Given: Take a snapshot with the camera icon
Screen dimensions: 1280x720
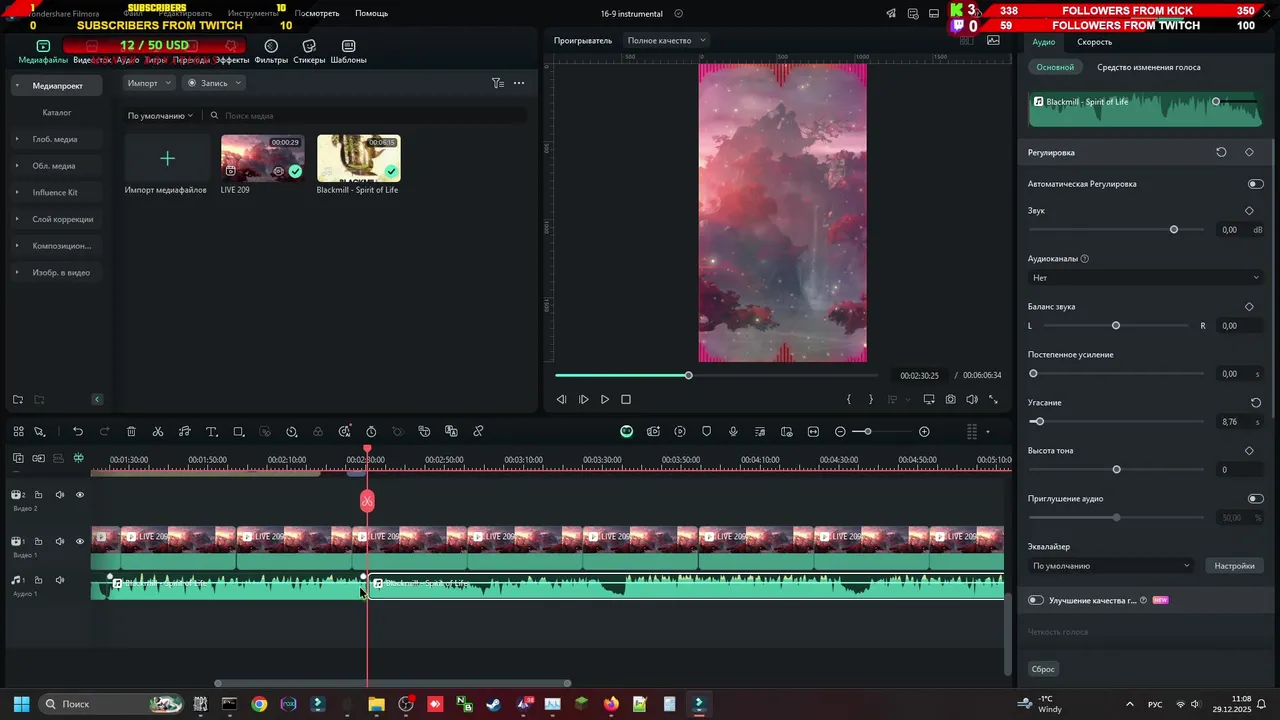Looking at the screenshot, I should tap(950, 399).
